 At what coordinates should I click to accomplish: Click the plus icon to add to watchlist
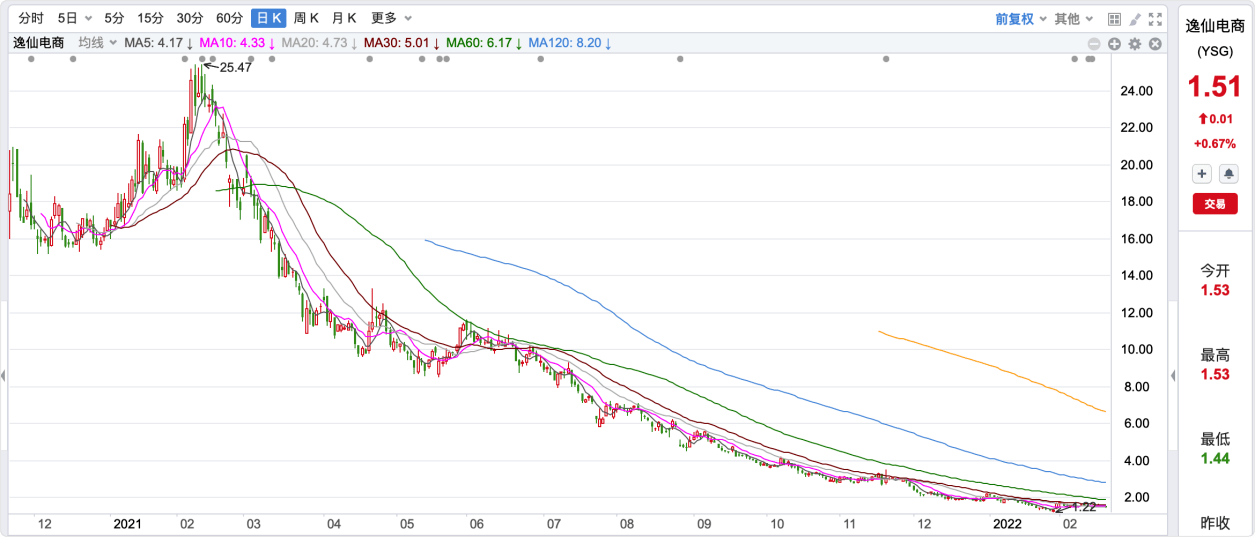(1201, 174)
